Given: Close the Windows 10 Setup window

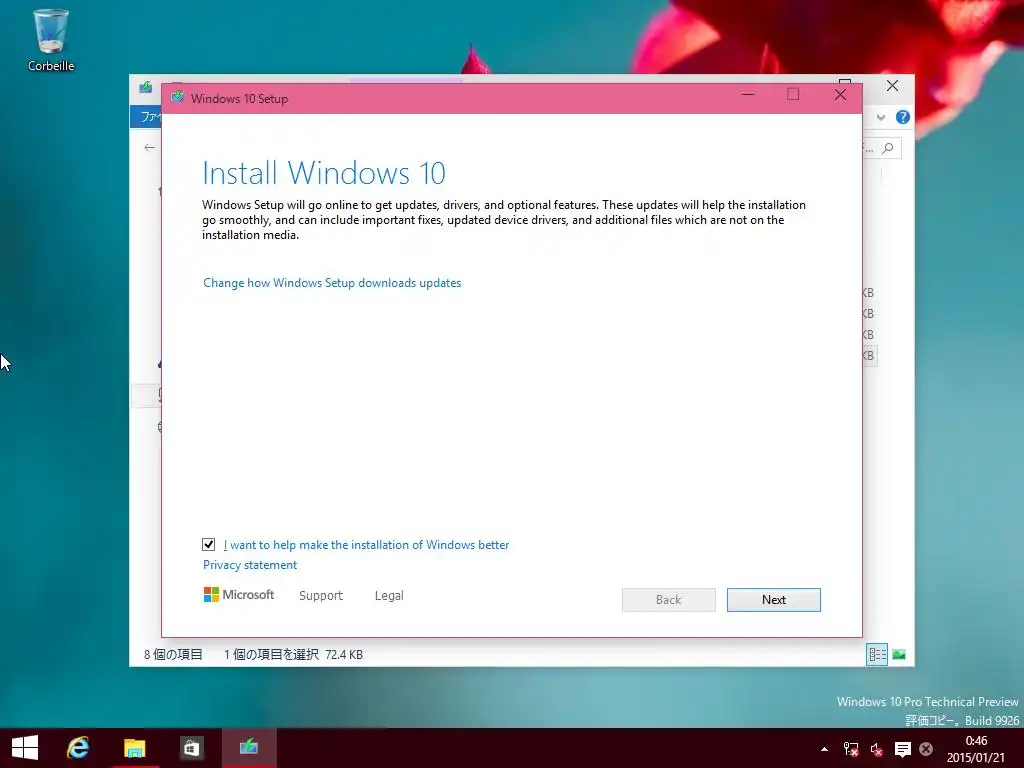Looking at the screenshot, I should [x=840, y=95].
